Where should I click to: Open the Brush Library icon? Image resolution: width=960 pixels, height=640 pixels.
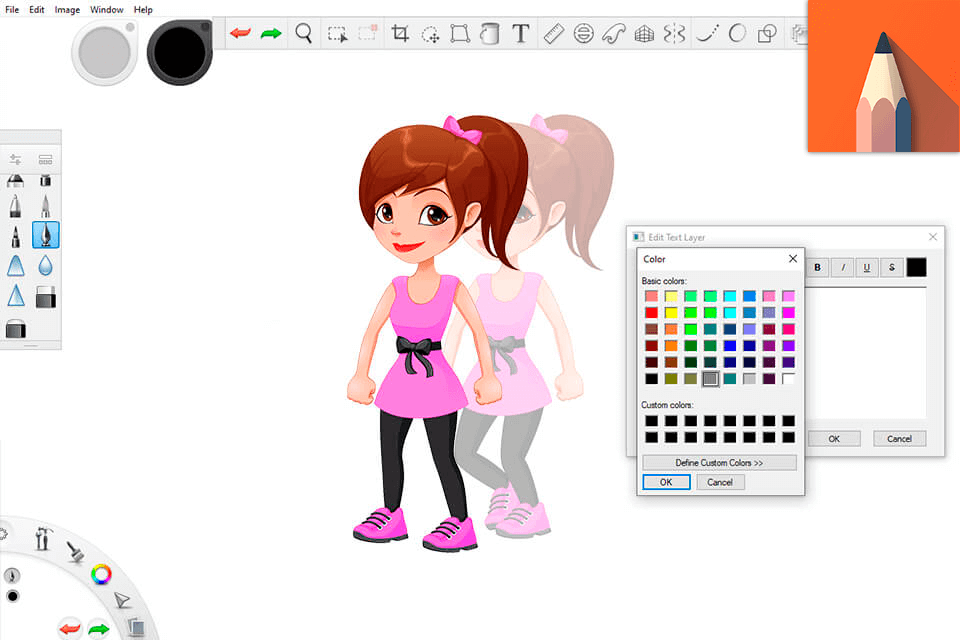[45, 160]
